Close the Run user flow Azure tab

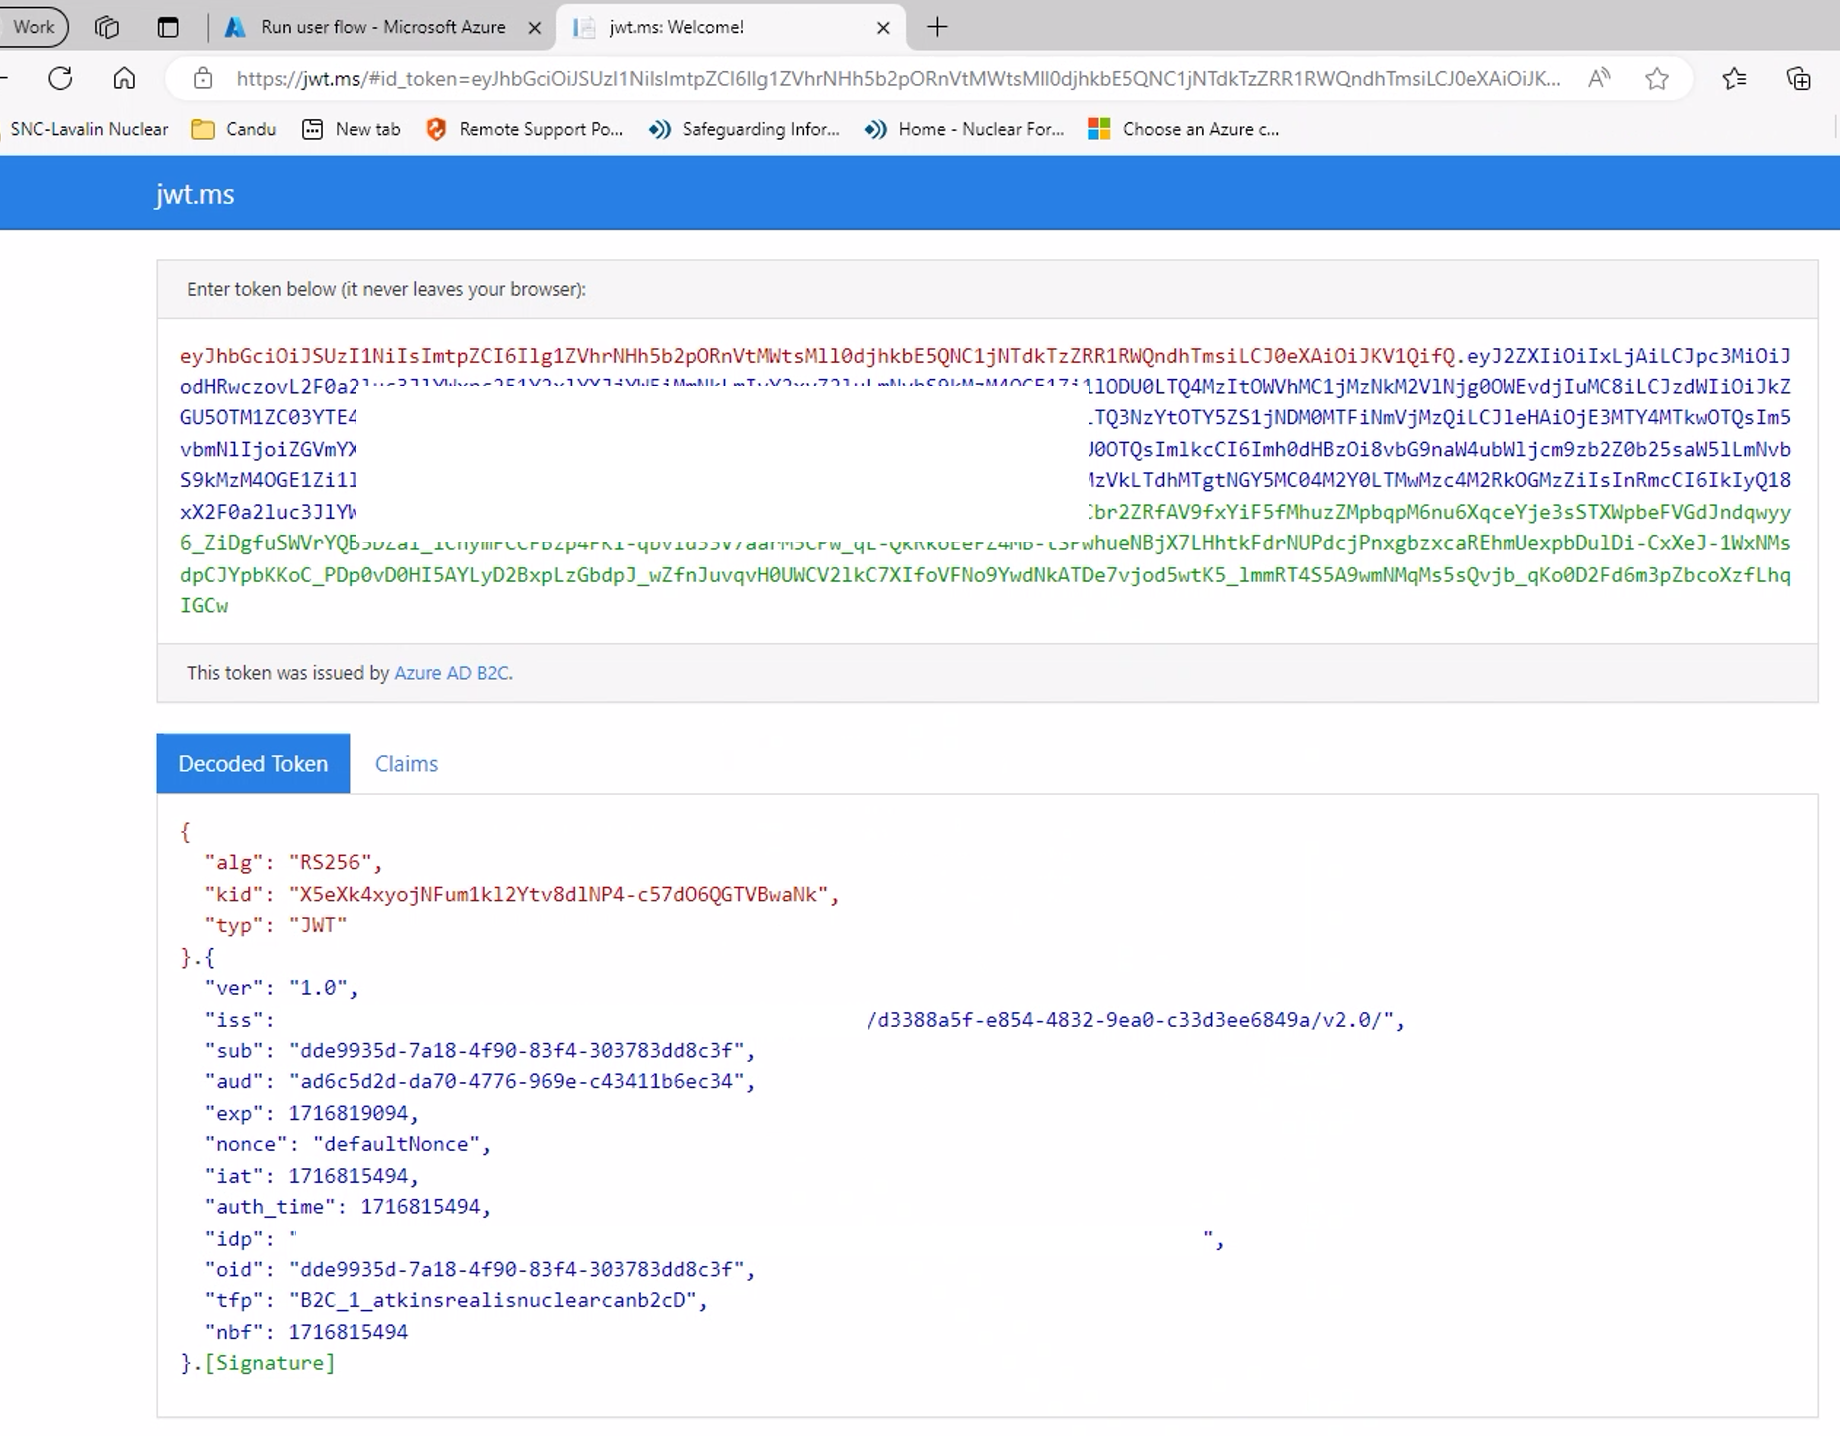pyautogui.click(x=535, y=28)
